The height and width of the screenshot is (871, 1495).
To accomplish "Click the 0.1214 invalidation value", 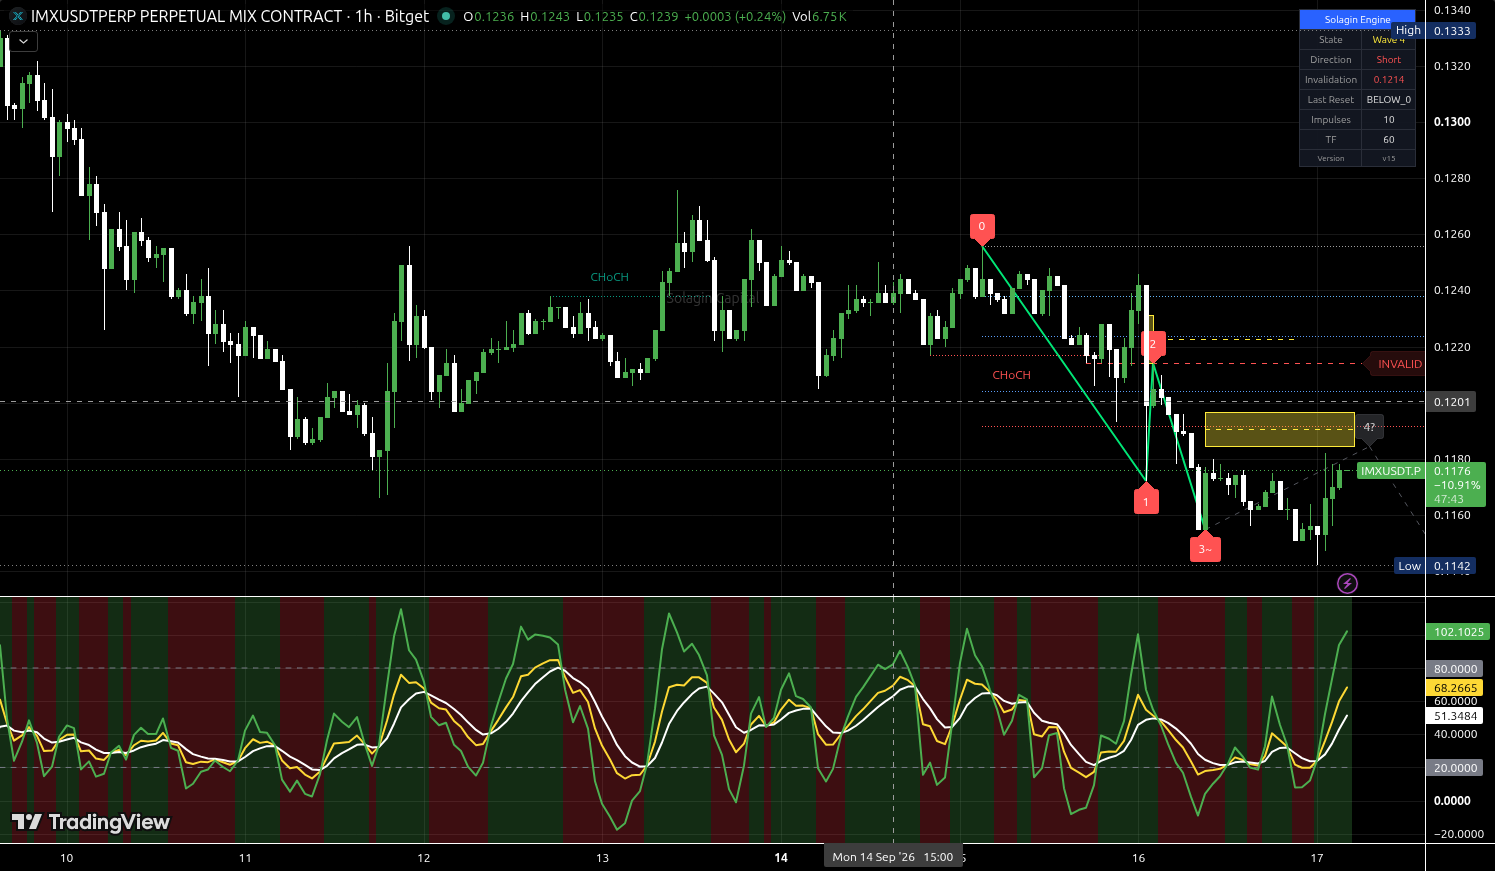I will [1388, 80].
